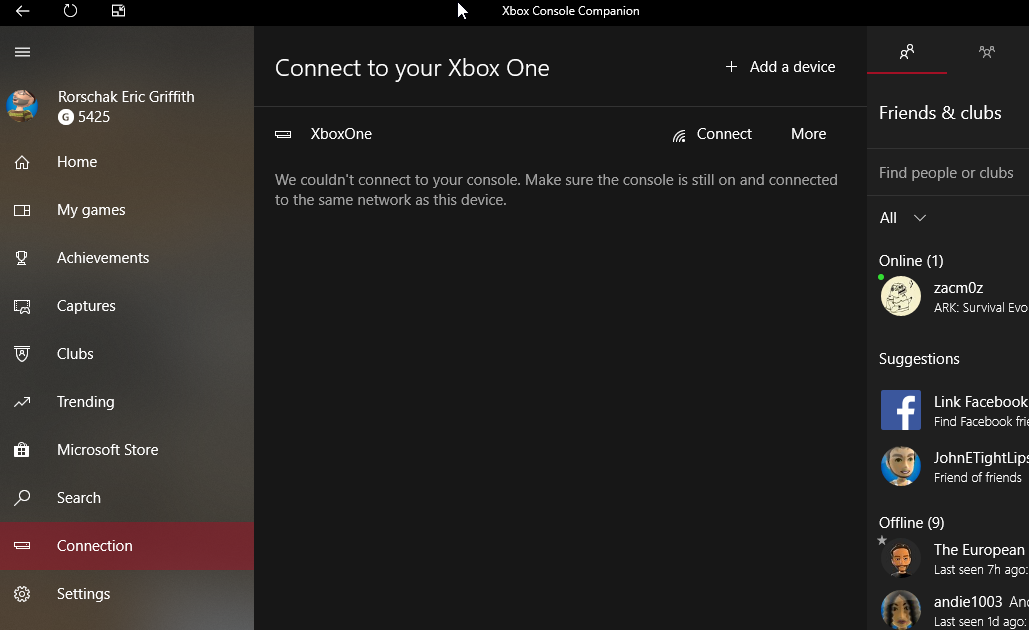Click the console icon next to XboxOne
1029x630 pixels.
[x=283, y=135]
